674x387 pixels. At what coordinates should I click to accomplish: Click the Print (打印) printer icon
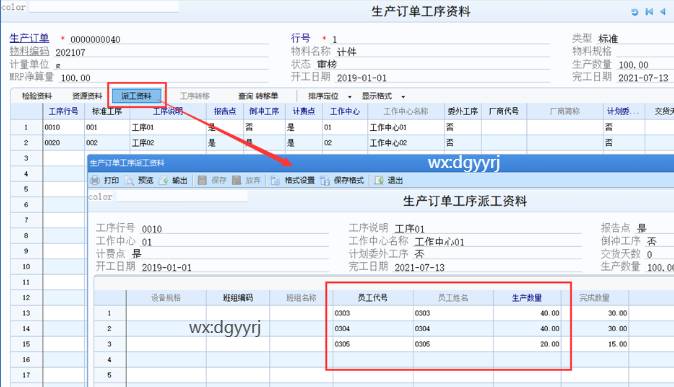(x=95, y=181)
